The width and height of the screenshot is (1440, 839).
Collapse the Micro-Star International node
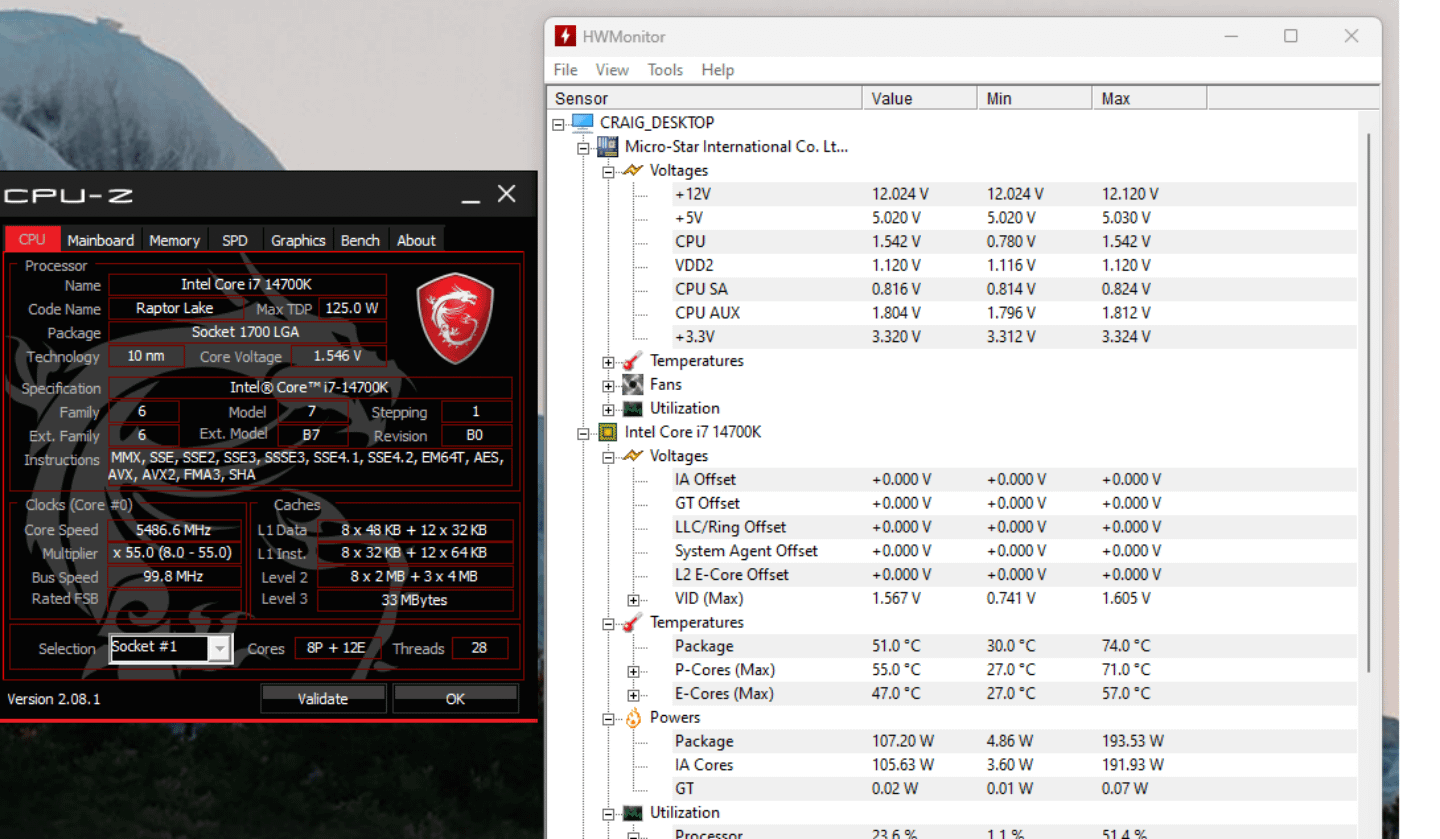pyautogui.click(x=583, y=148)
